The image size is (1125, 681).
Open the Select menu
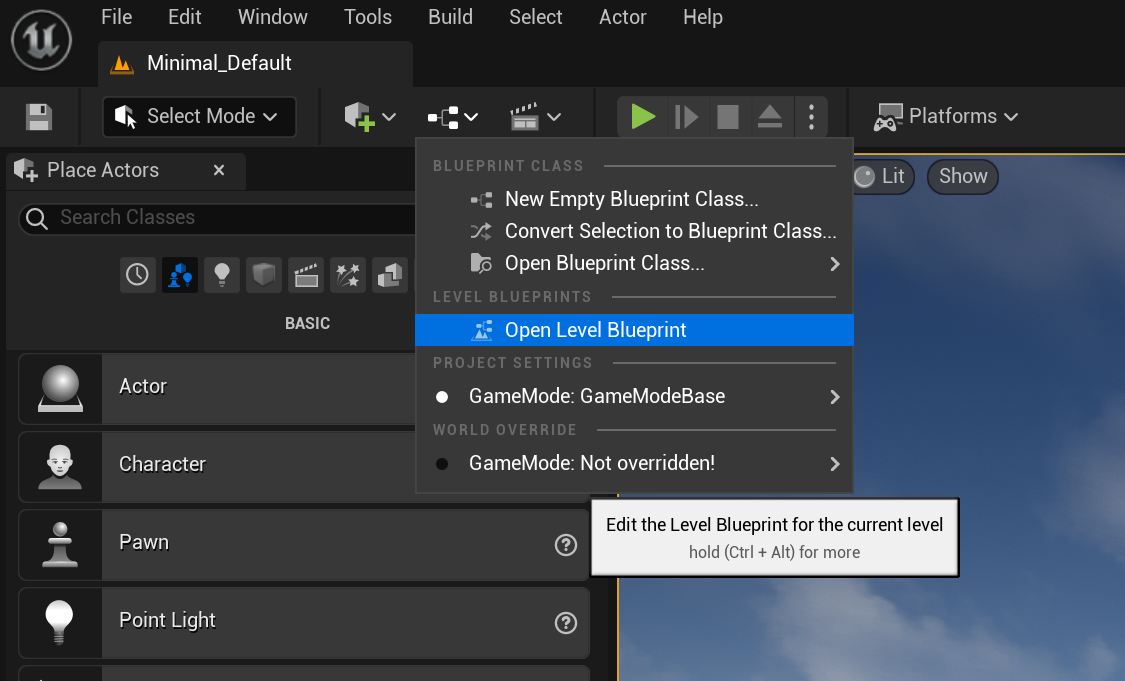click(x=536, y=17)
